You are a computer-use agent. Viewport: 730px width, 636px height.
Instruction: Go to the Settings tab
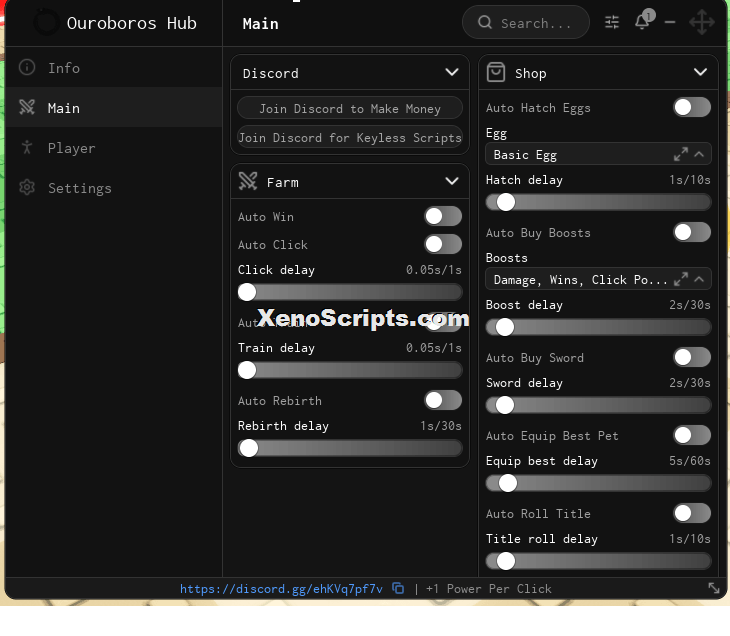[114, 188]
